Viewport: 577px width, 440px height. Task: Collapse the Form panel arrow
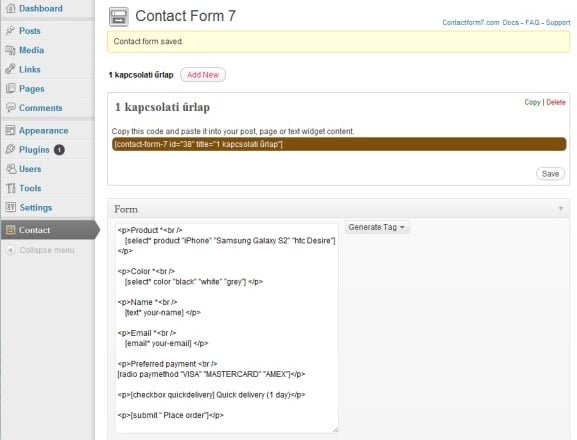(x=561, y=209)
